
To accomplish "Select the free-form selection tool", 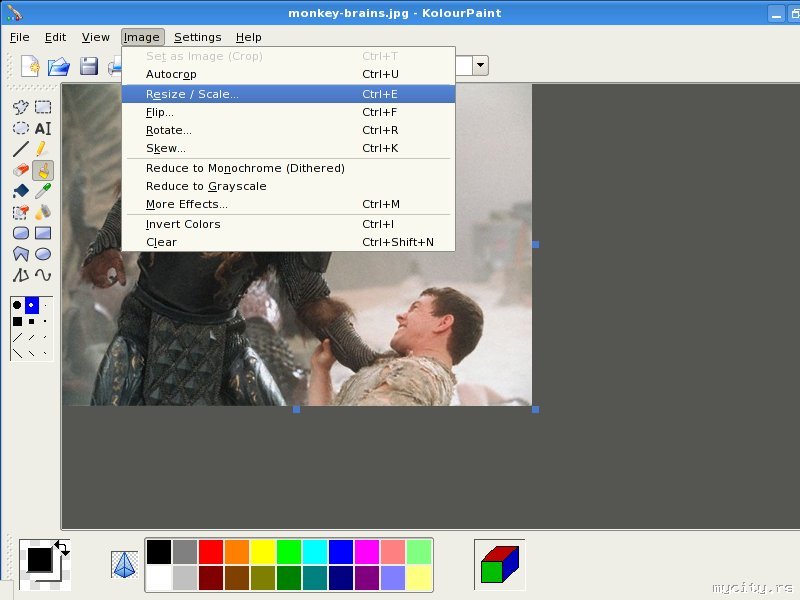I will [x=20, y=107].
